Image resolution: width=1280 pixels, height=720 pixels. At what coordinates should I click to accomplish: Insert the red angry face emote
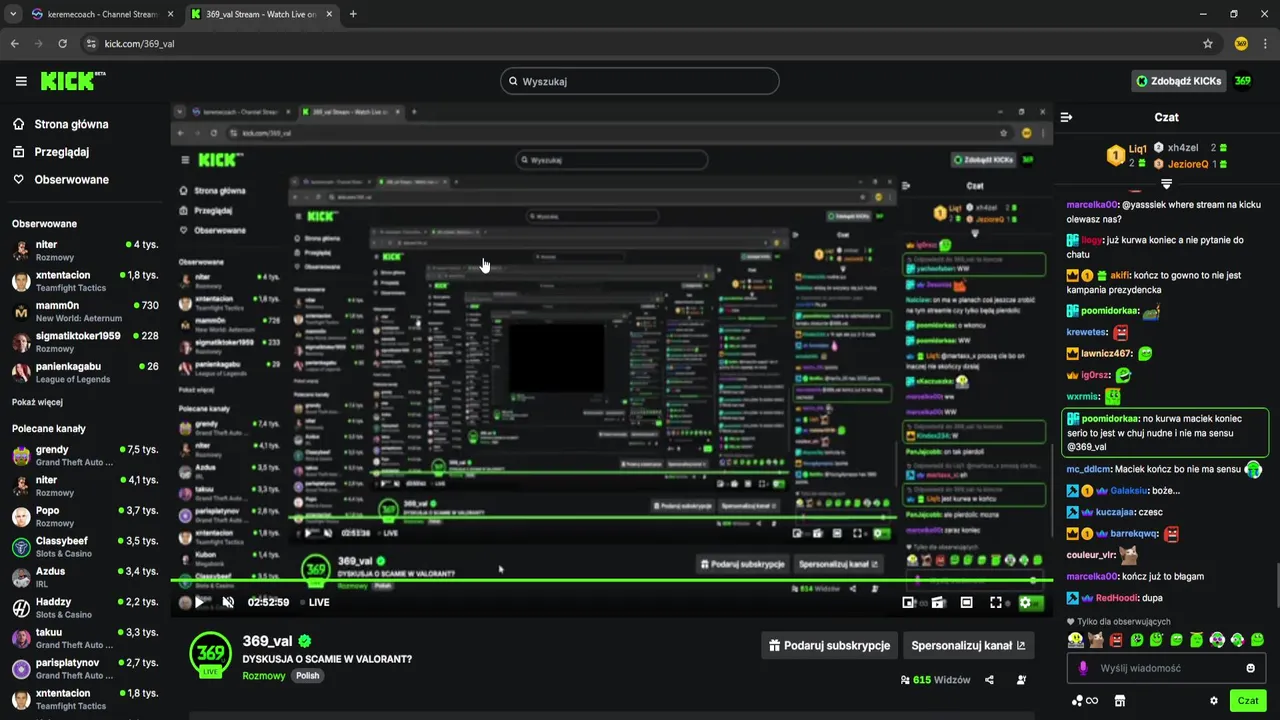tap(1116, 640)
